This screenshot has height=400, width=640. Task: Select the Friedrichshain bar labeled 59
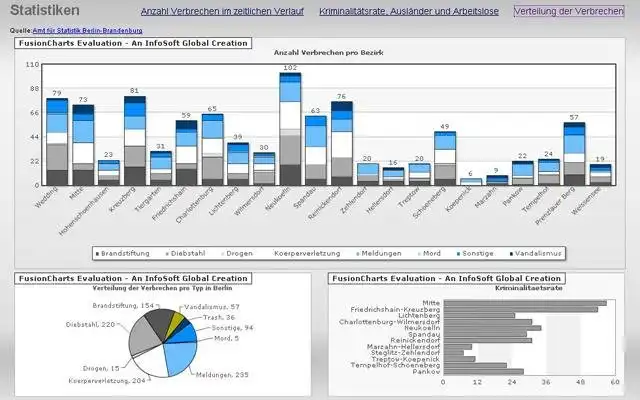click(186, 153)
